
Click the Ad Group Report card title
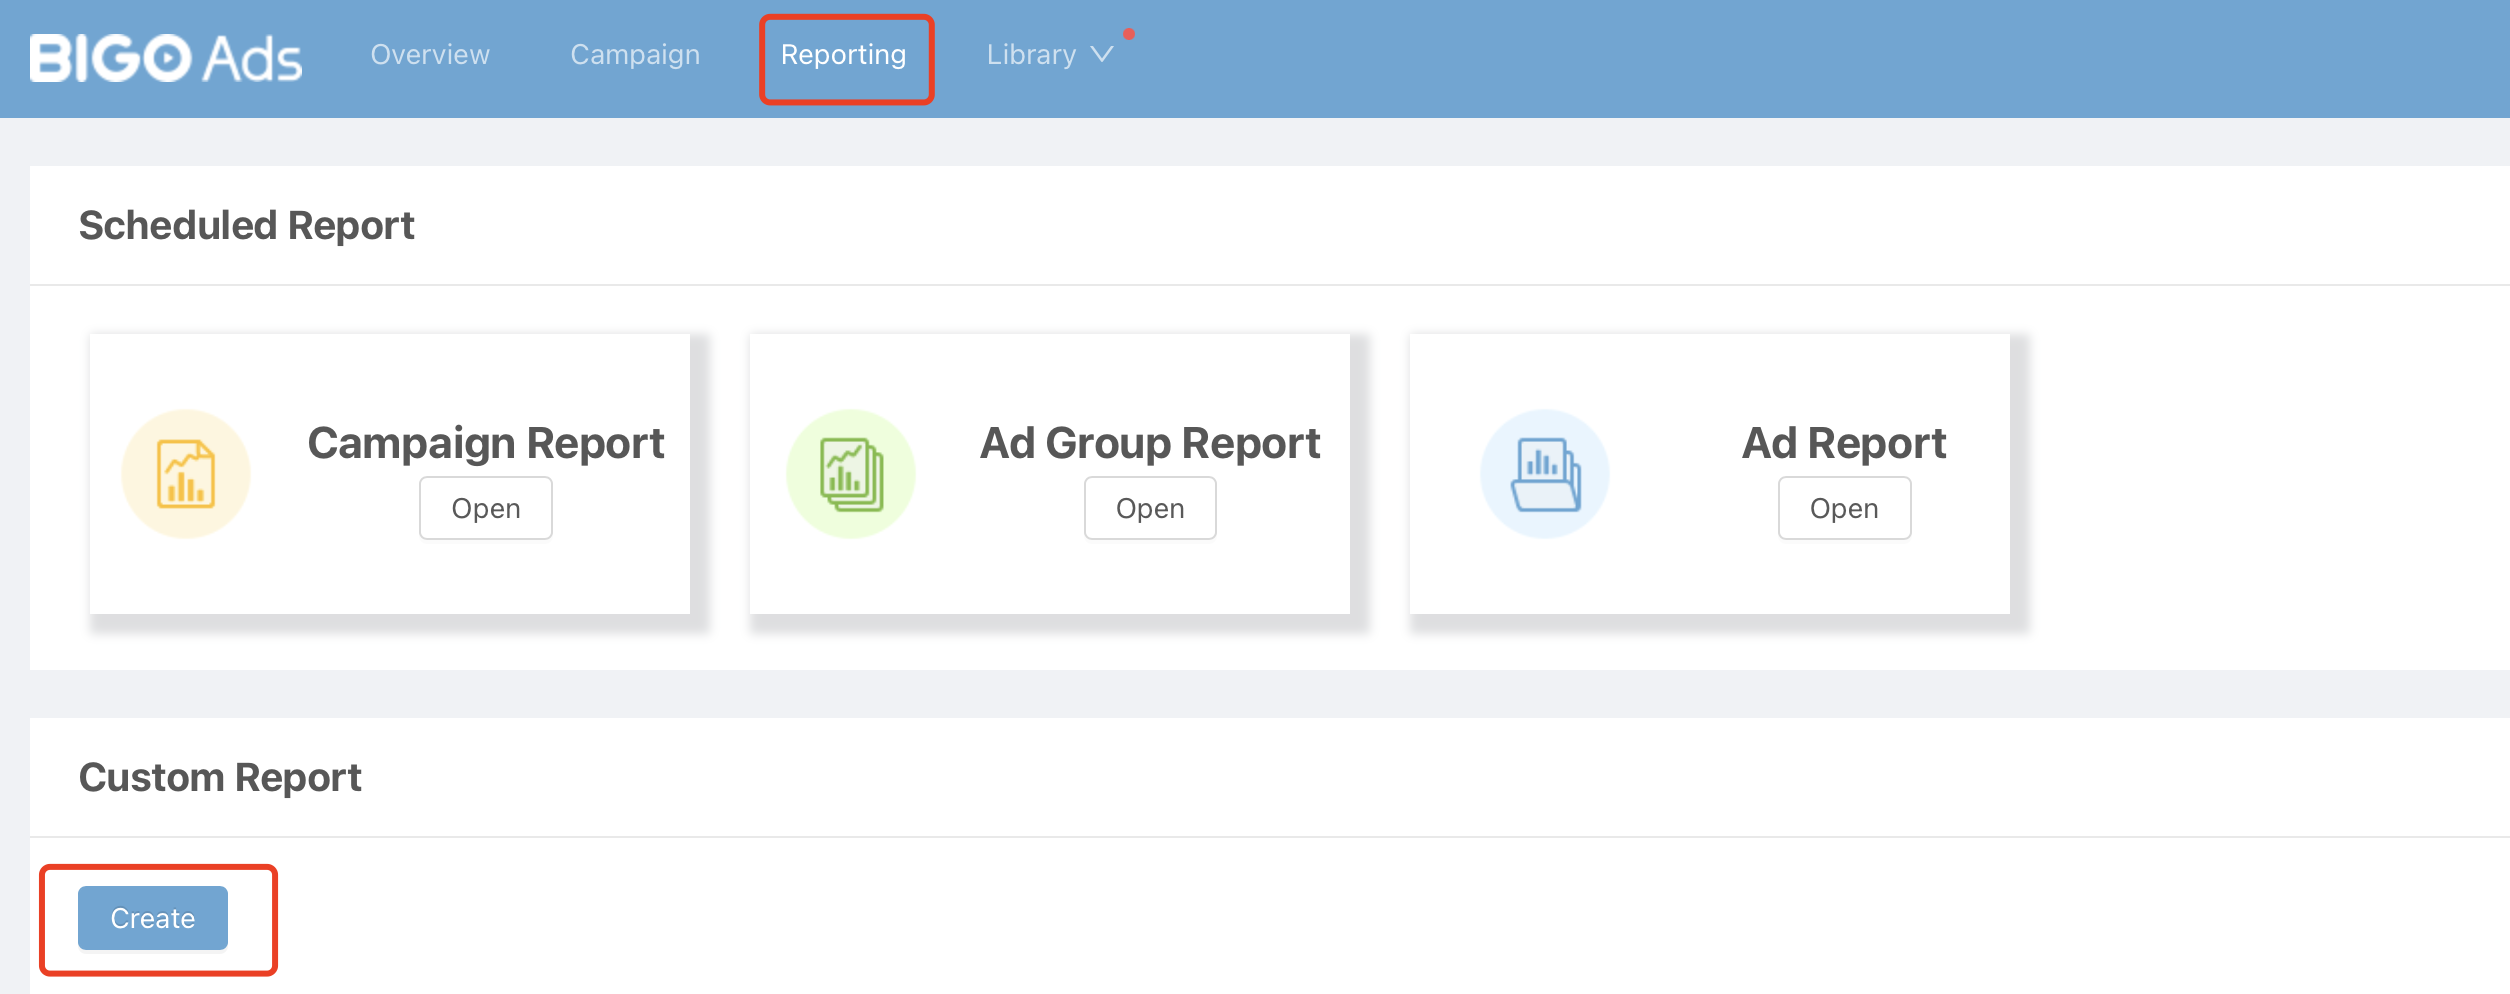(x=1150, y=443)
